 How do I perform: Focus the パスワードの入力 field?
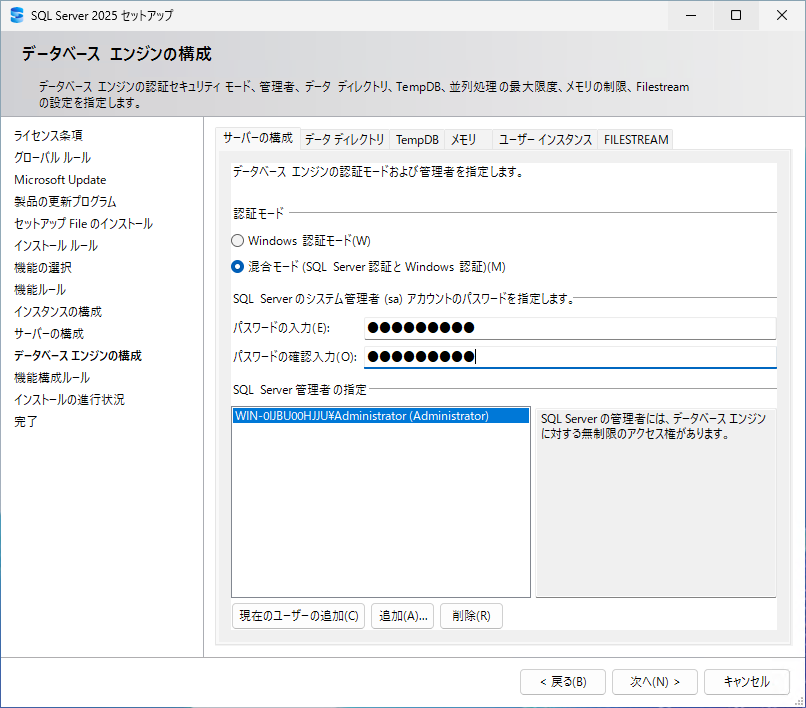coord(570,328)
